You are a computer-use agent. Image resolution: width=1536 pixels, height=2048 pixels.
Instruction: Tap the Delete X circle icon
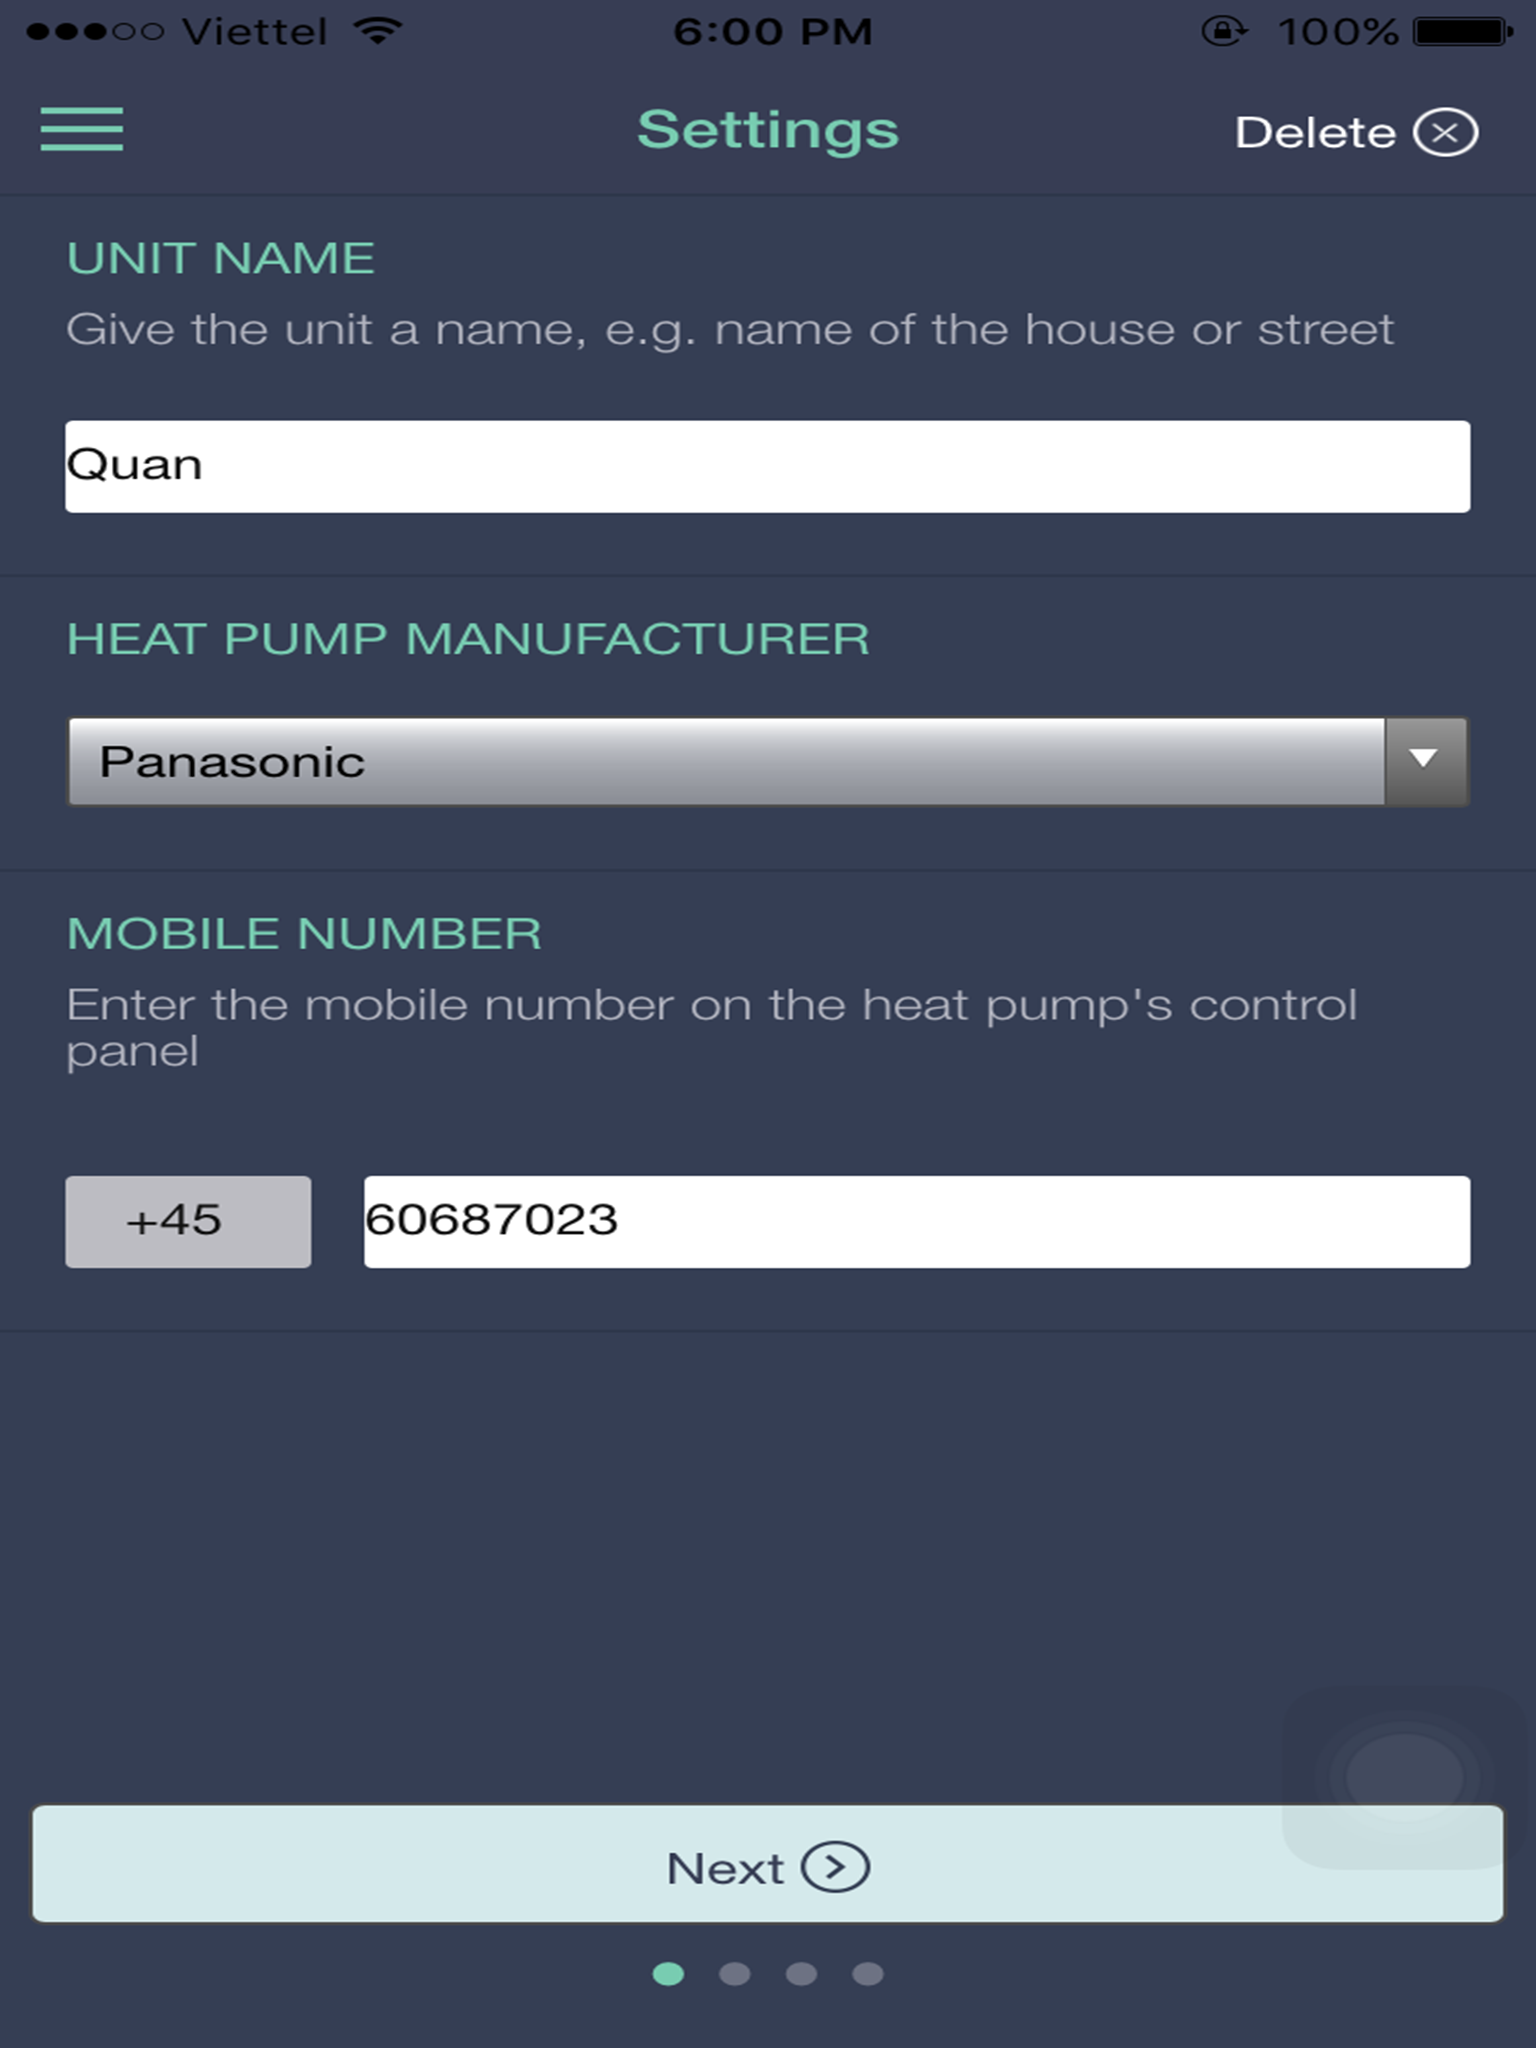(1445, 133)
